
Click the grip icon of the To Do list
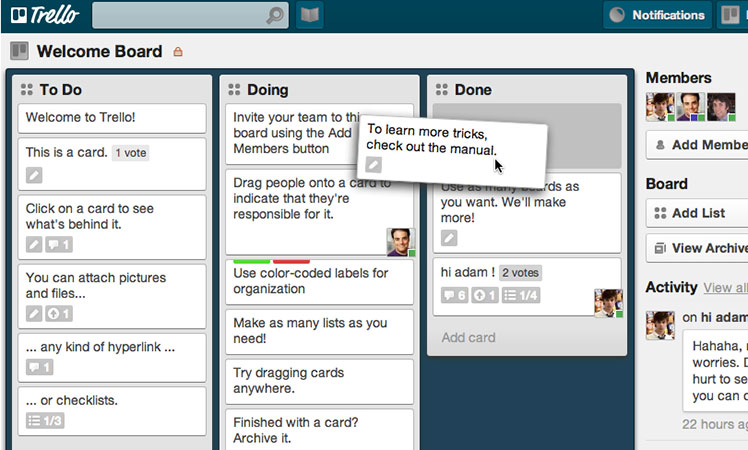pyautogui.click(x=27, y=89)
